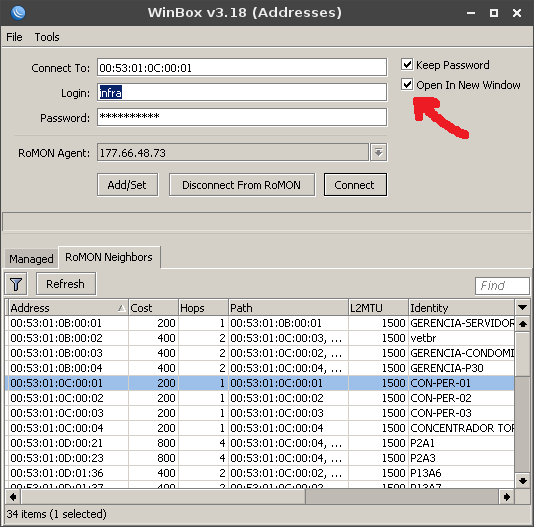The width and height of the screenshot is (534, 527).
Task: Click Disconnect From RoMON button
Action: (241, 185)
